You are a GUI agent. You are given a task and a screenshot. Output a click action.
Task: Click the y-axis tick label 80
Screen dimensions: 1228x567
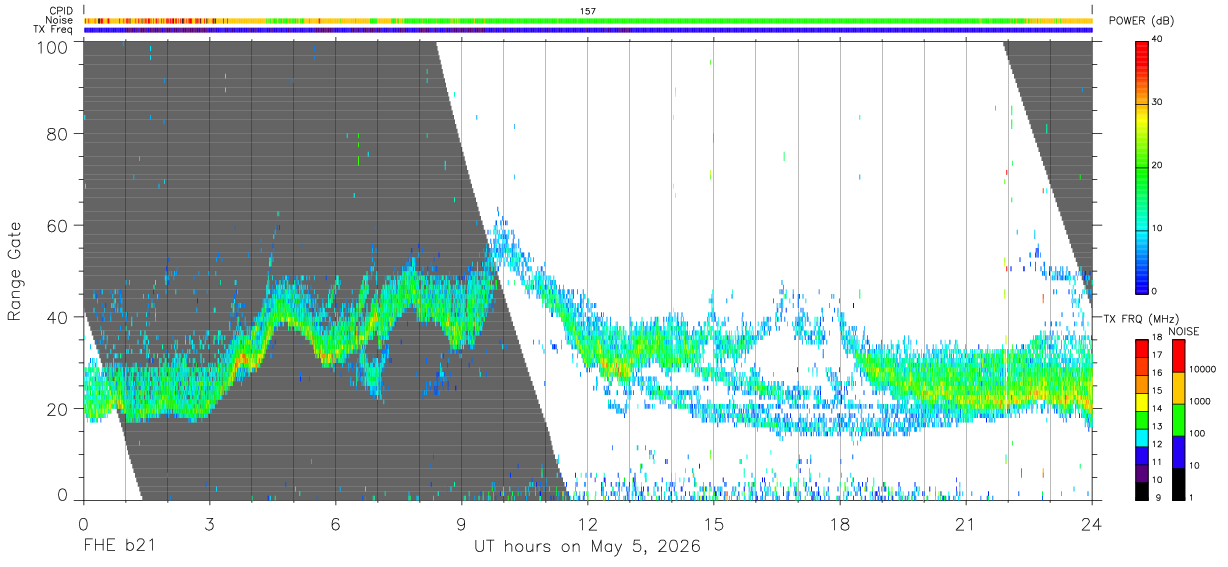point(58,133)
